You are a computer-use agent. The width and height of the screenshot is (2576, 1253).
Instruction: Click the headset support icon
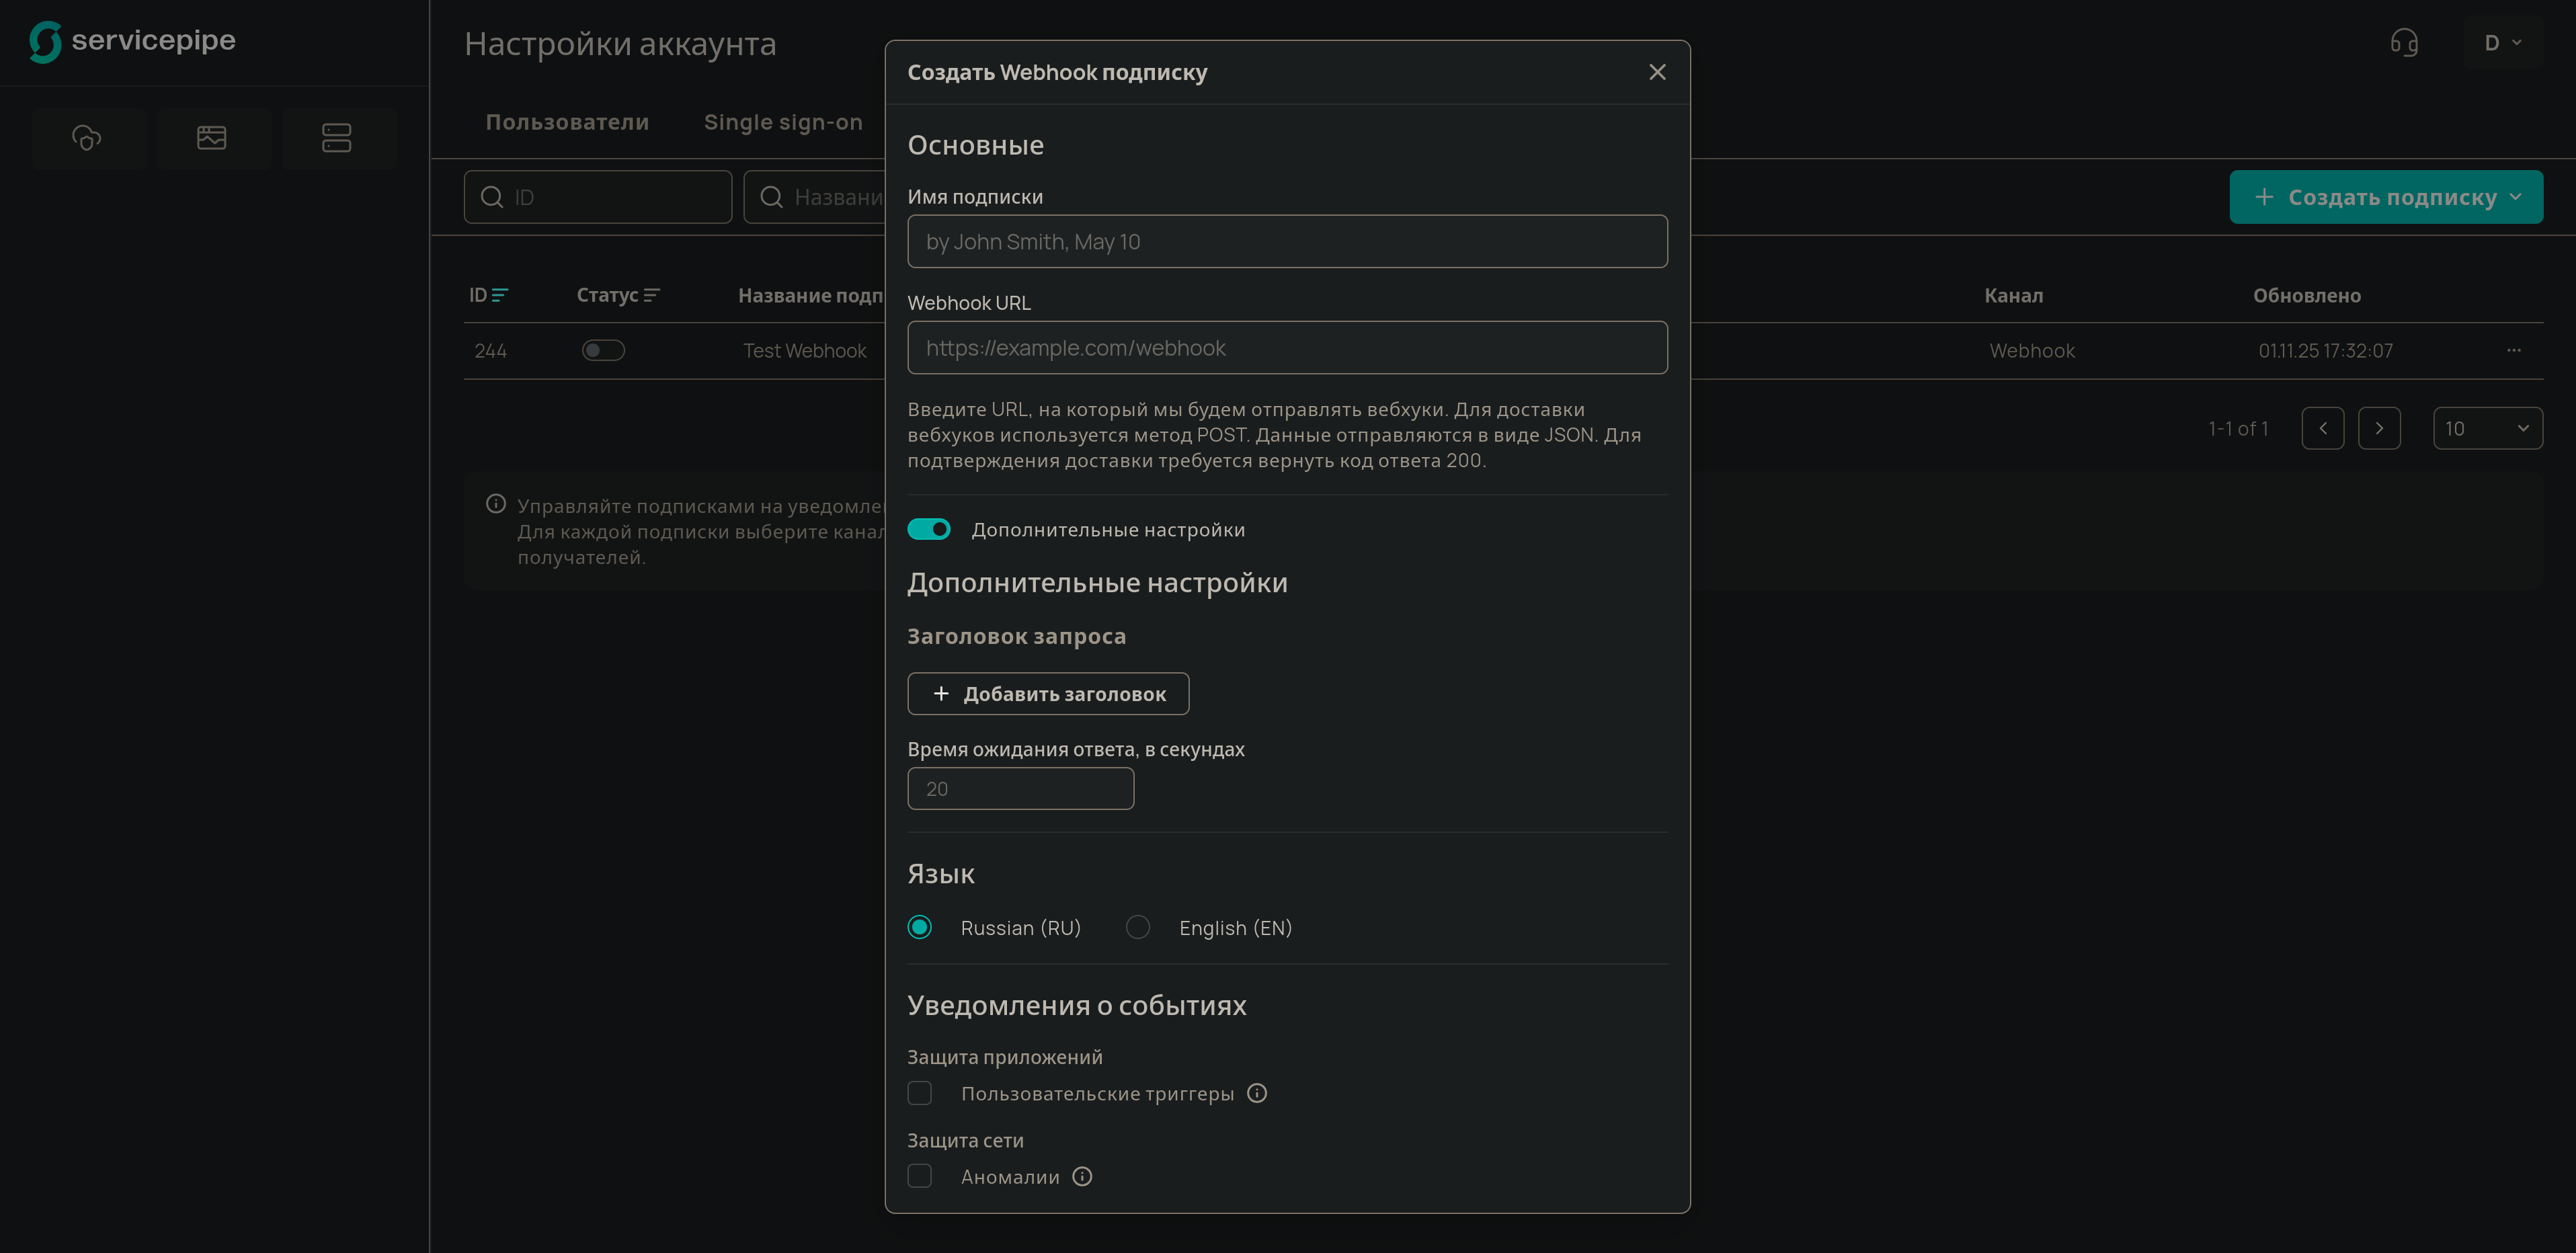click(x=2404, y=43)
